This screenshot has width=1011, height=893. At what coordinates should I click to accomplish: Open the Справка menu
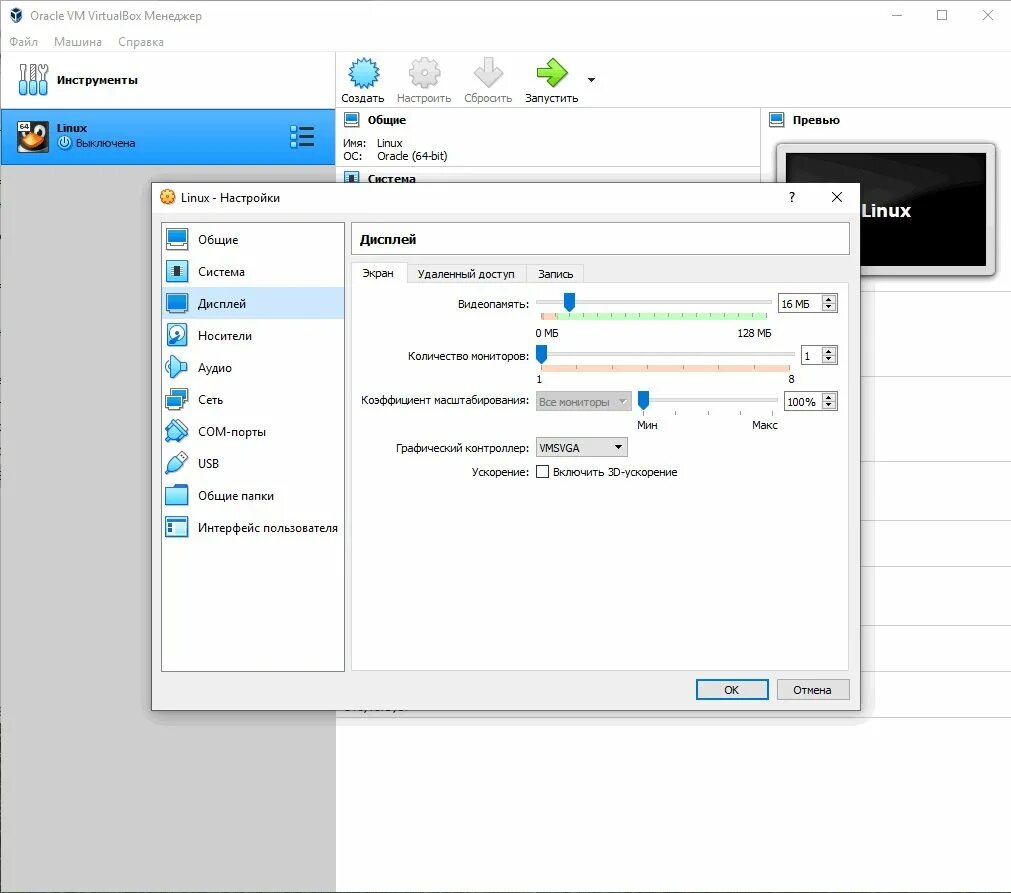tap(141, 42)
